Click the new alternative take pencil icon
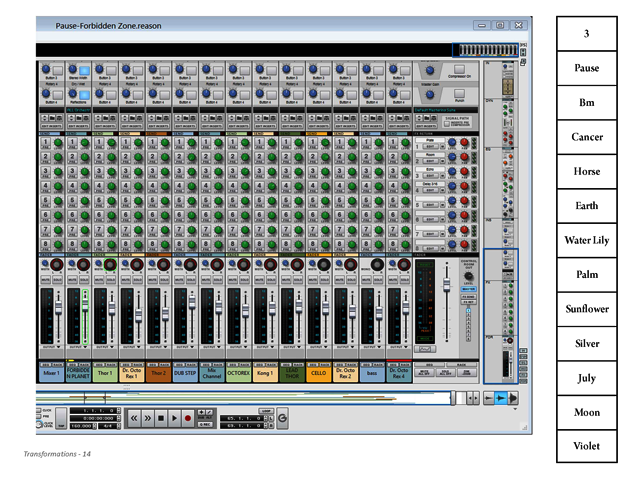Viewport: 640px width, 480px height. click(209, 413)
